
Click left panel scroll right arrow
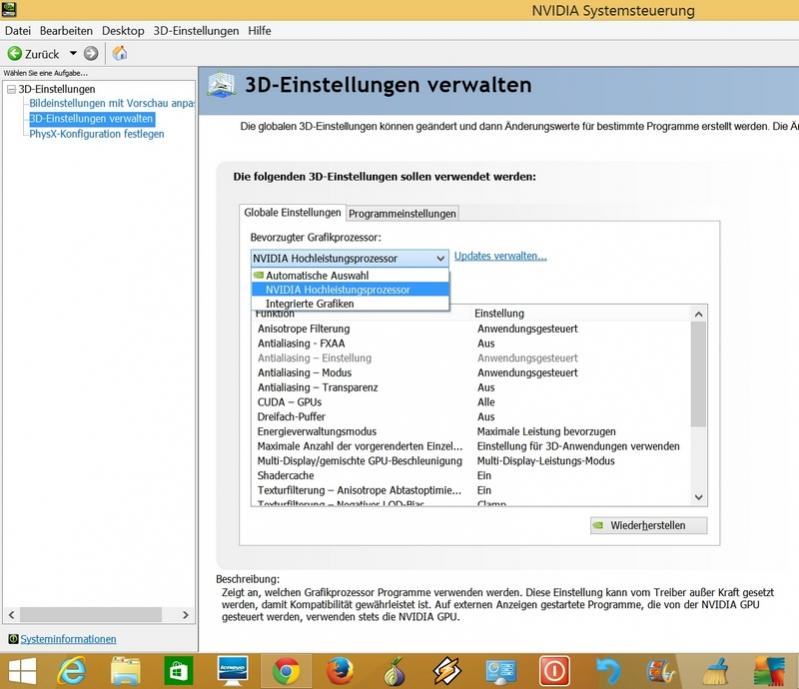pos(185,615)
